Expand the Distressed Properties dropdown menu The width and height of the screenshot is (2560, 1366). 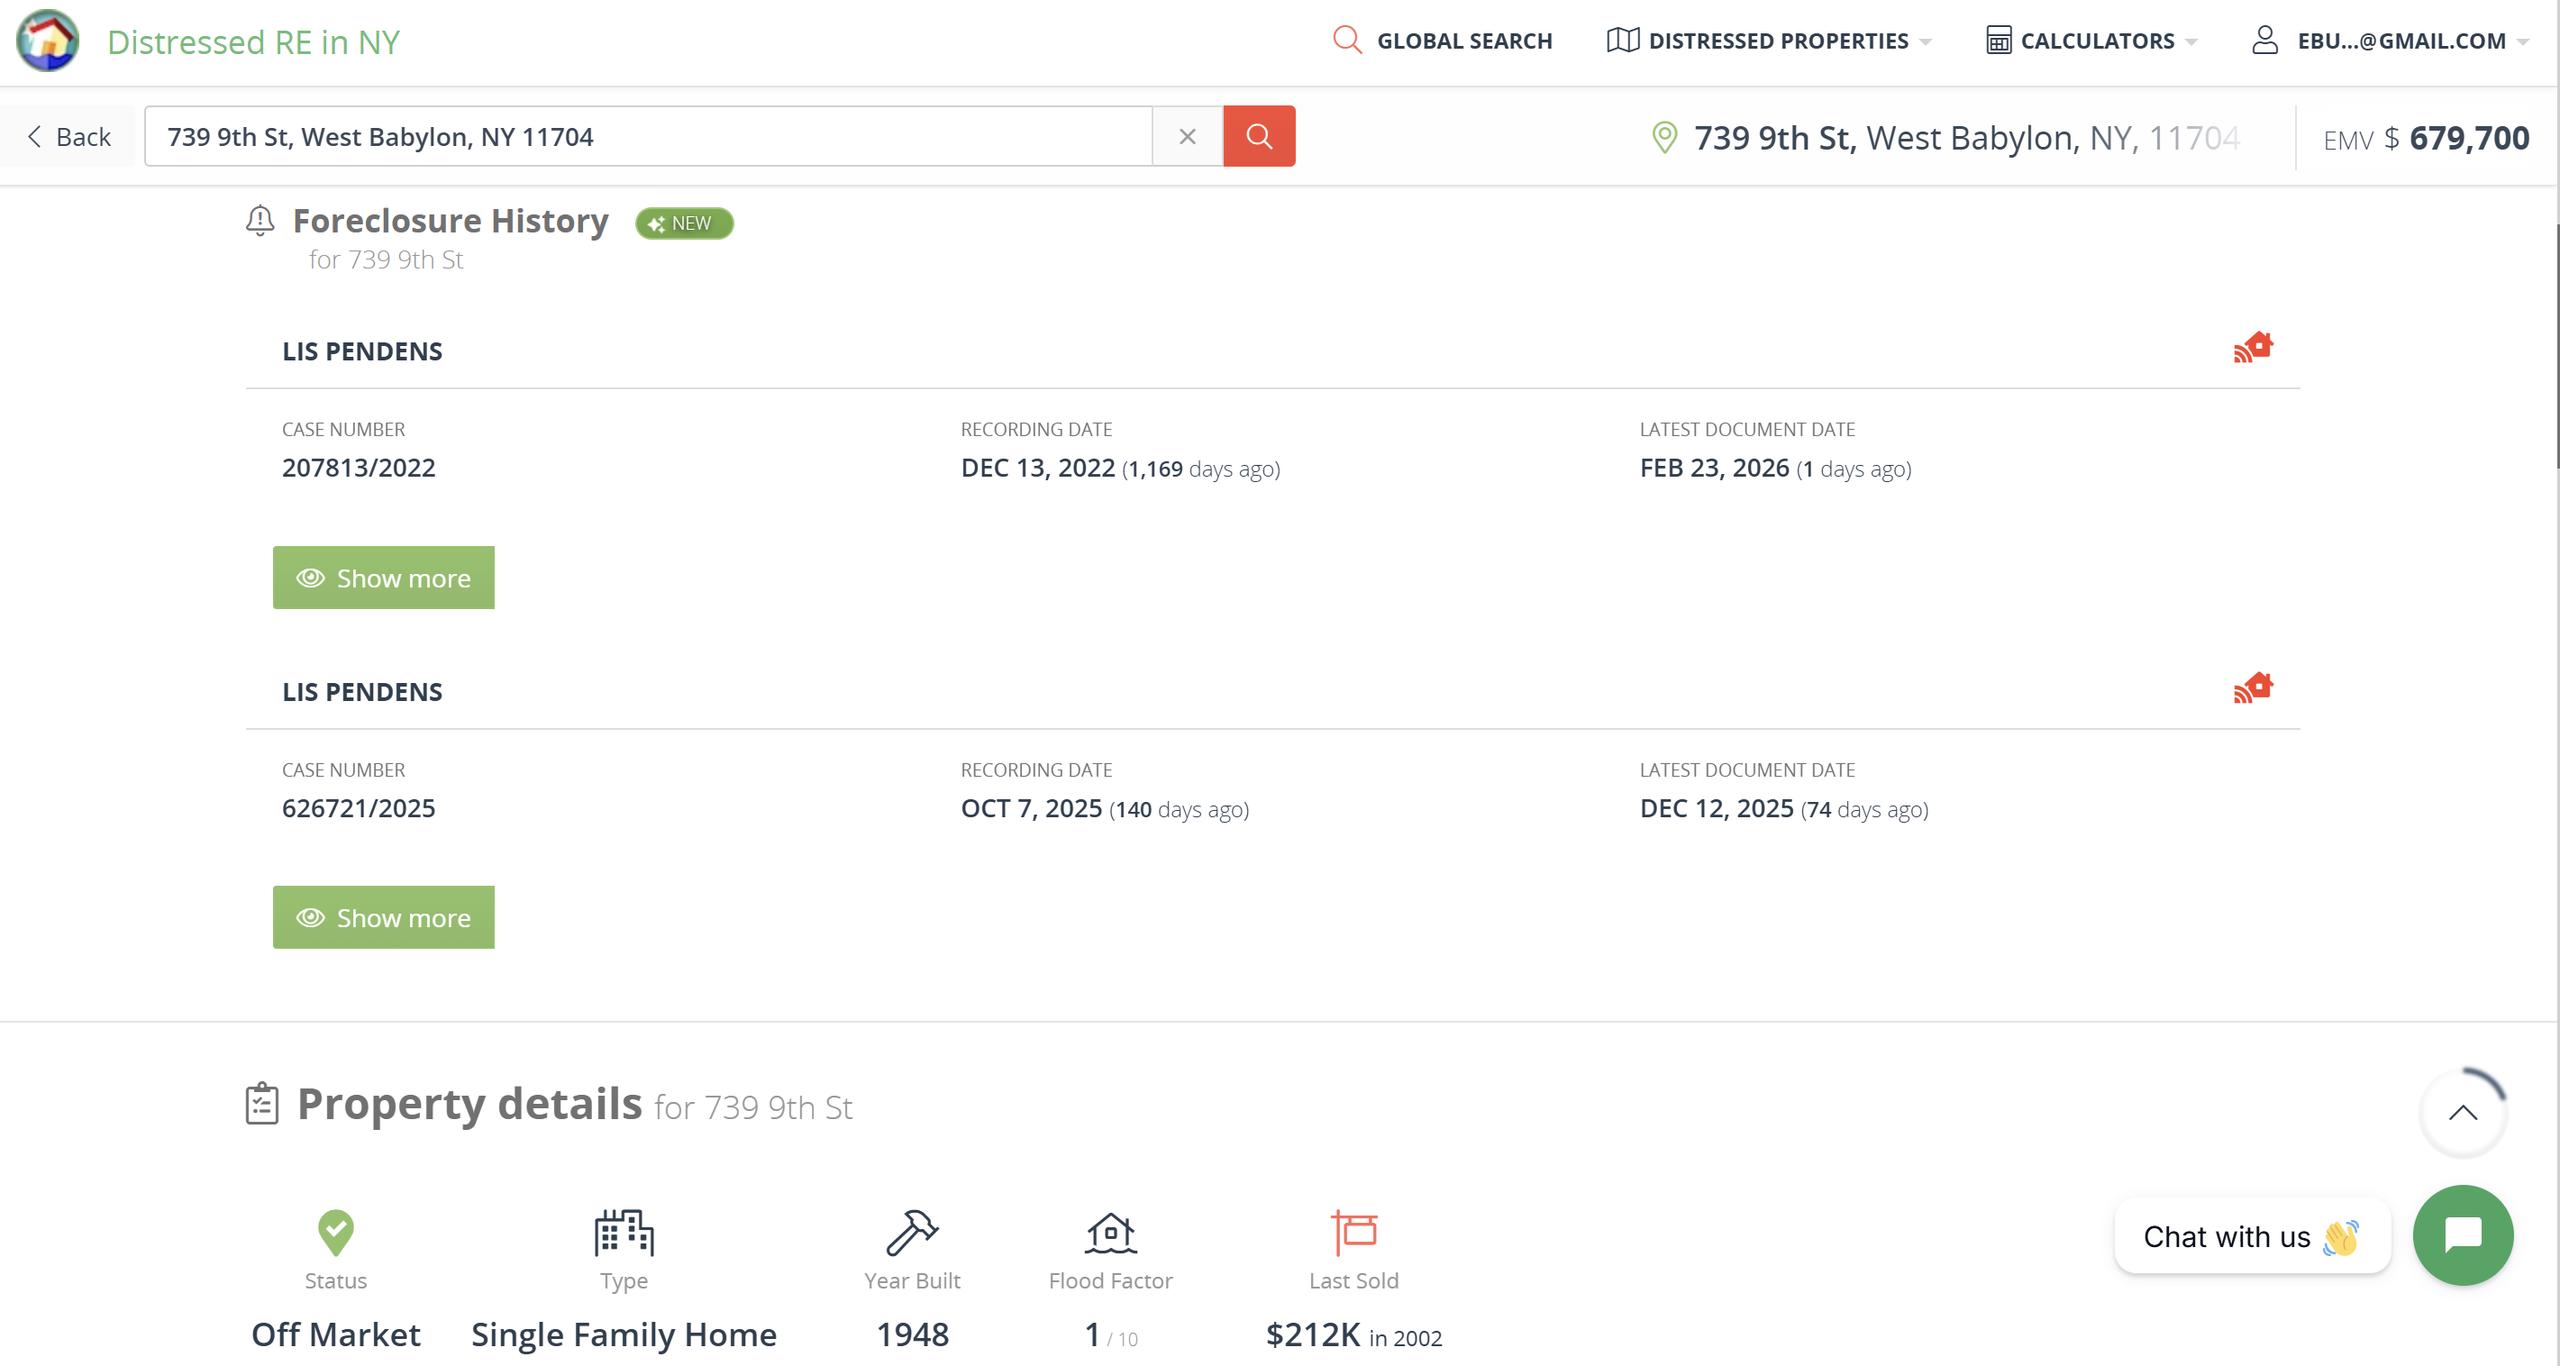pyautogui.click(x=1768, y=41)
